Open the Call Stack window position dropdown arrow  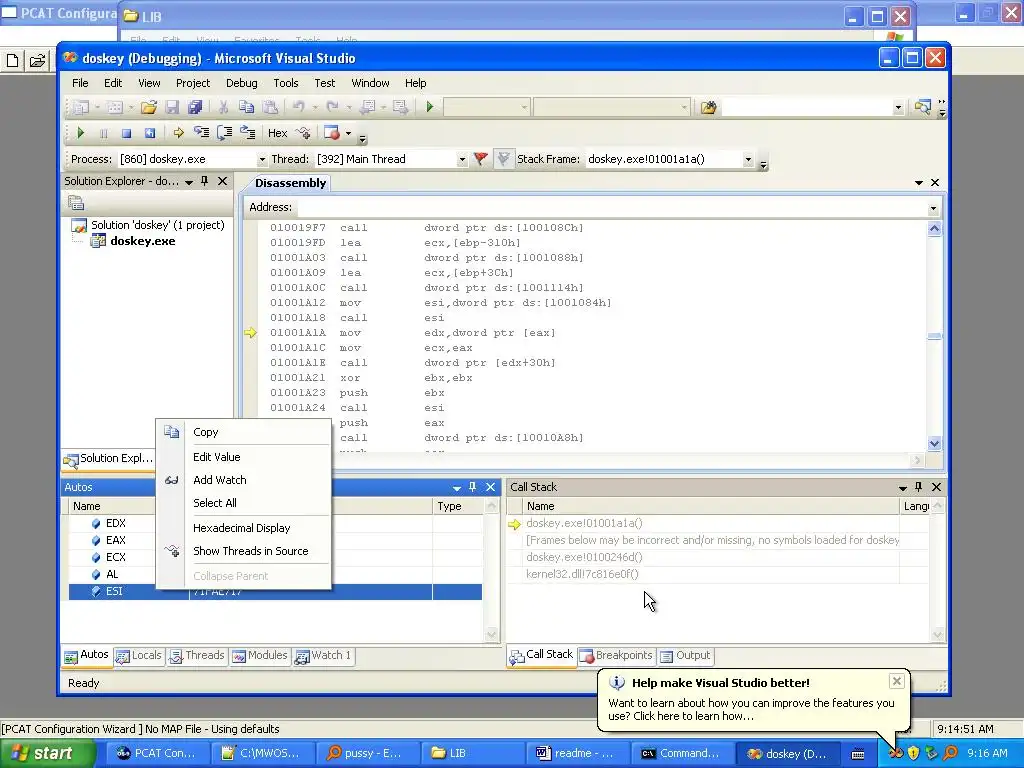903,488
